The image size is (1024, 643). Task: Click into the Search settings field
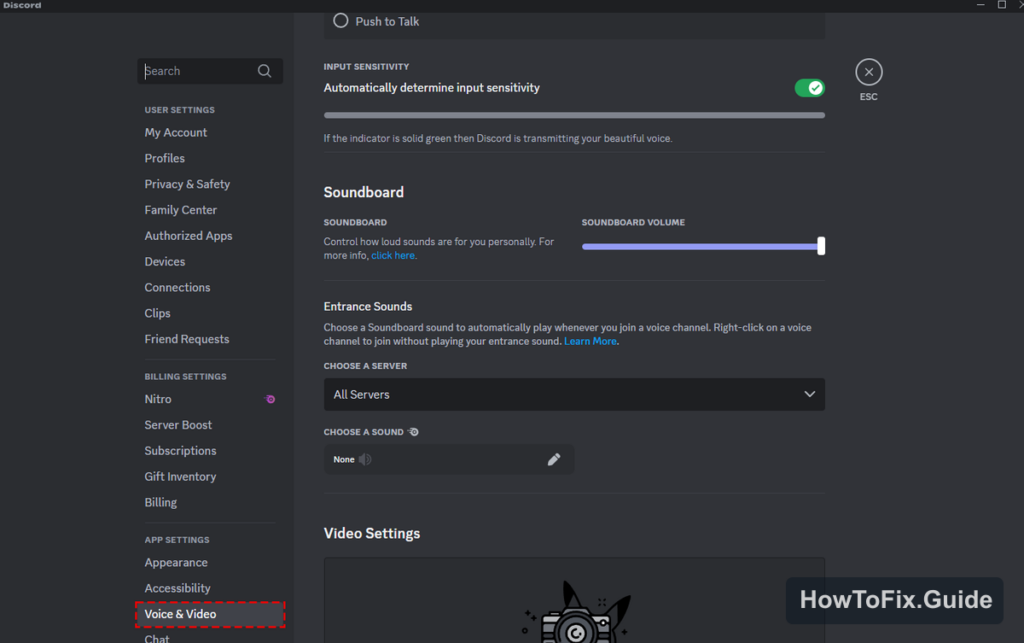(210, 71)
